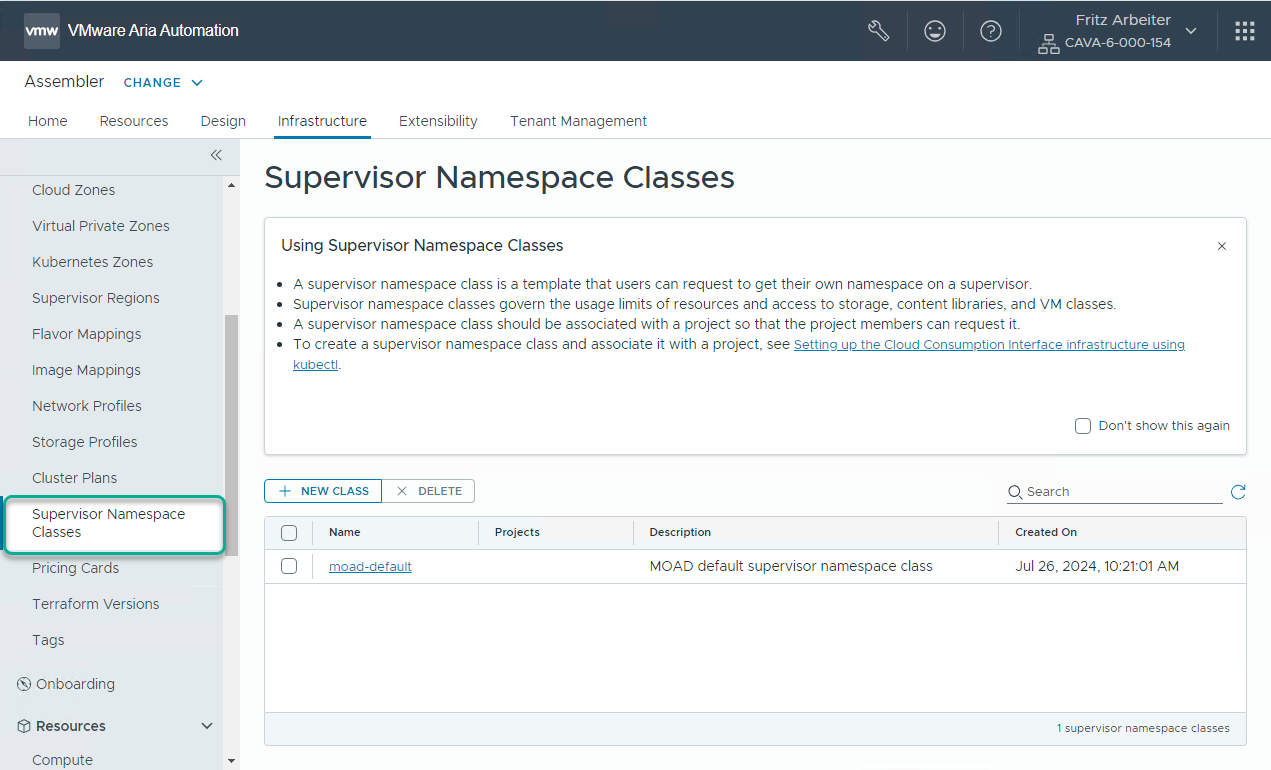Open Cloud Zones in sidebar
Screen dimensions: 1271x770
pos(73,190)
